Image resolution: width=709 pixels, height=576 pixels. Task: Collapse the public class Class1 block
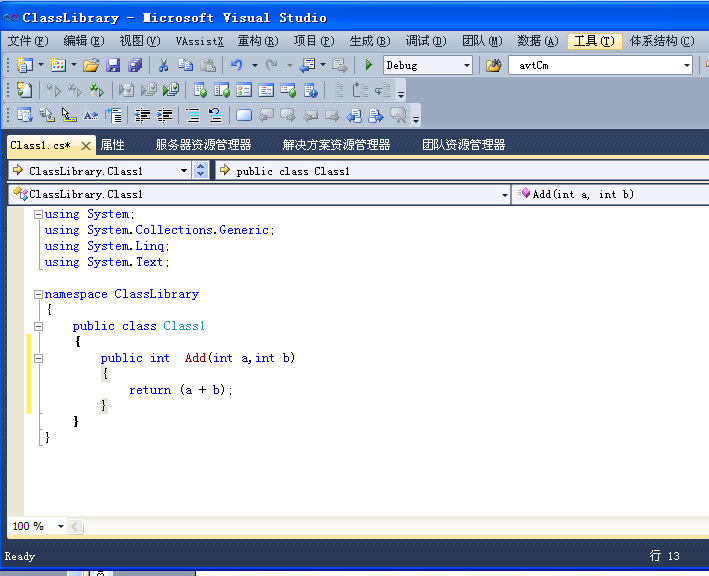(38, 326)
